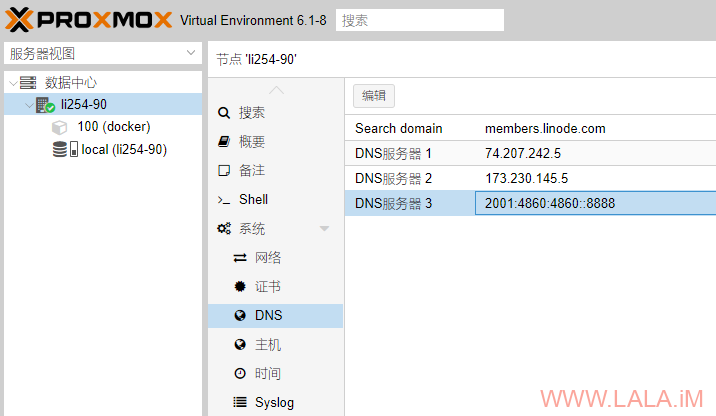Select the DNS服务器 1 row label
716x416 pixels.
click(393, 153)
